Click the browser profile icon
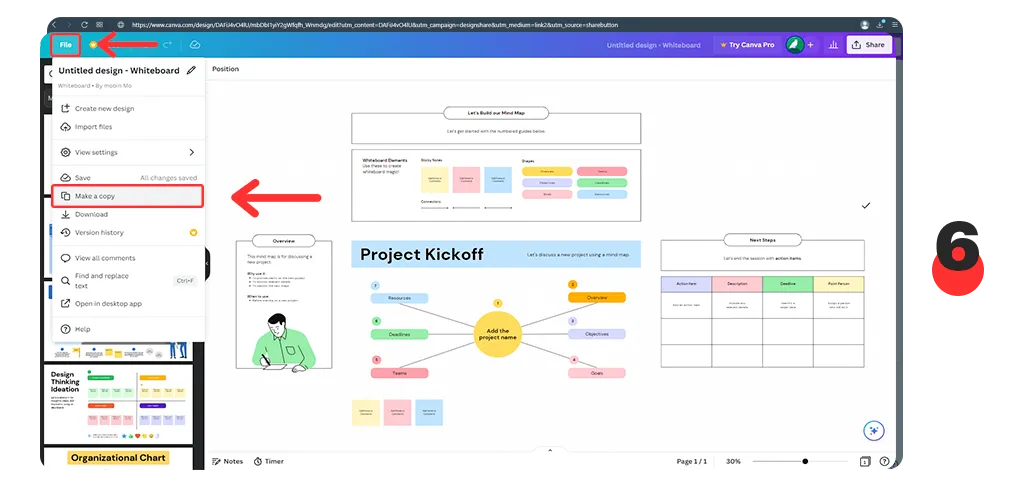This screenshot has width=1018, height=499. [x=864, y=25]
